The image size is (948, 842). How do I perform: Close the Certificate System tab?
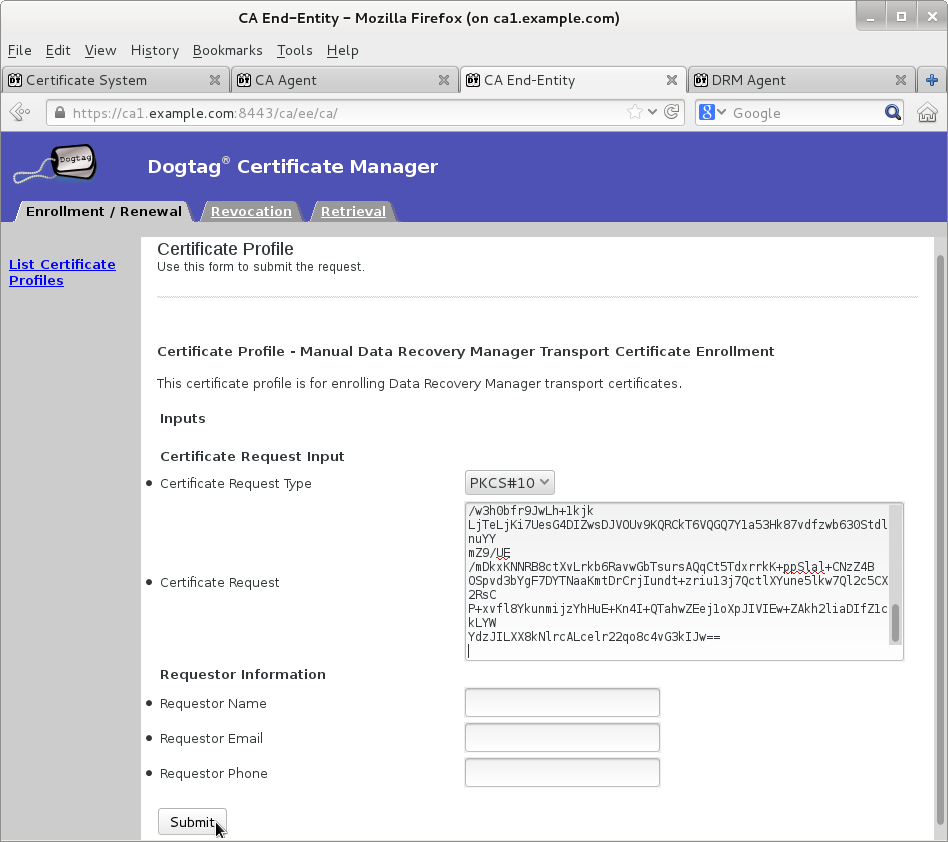[x=215, y=80]
